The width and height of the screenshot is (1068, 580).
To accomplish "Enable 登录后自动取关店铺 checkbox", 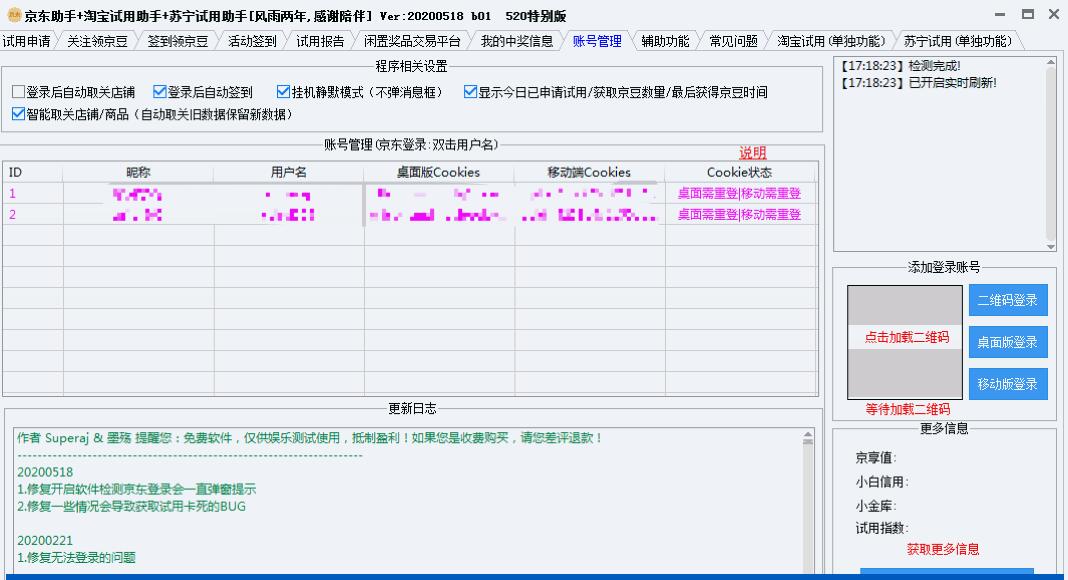I will tap(18, 92).
